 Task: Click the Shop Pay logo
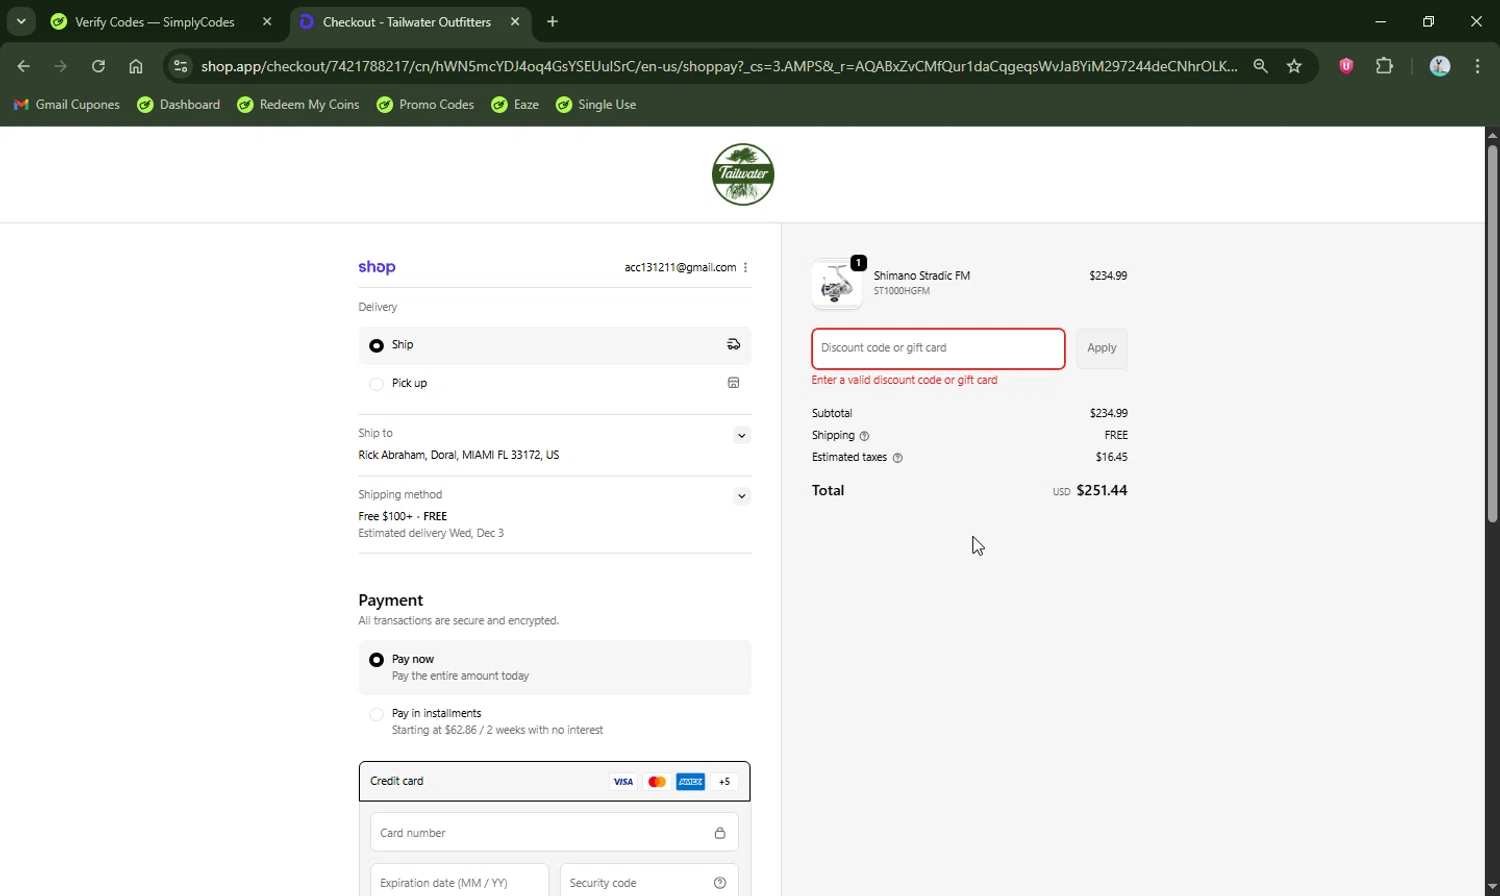tap(377, 267)
